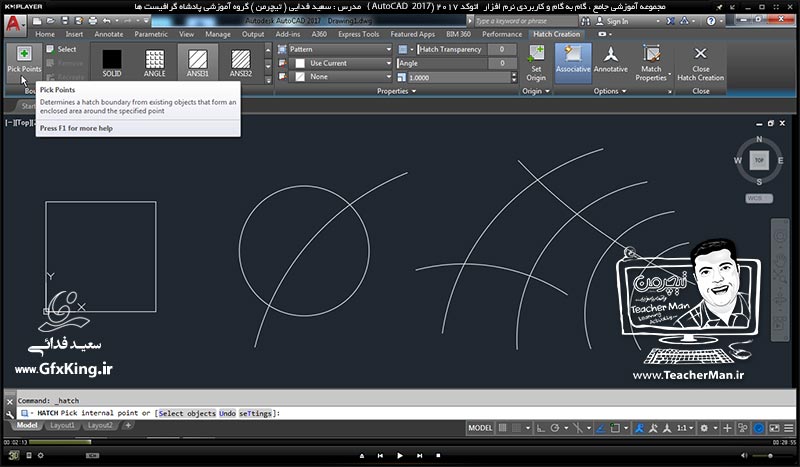This screenshot has height=467, width=800.
Task: Click the Save icon in Quick Access toolbar
Action: (x=65, y=21)
